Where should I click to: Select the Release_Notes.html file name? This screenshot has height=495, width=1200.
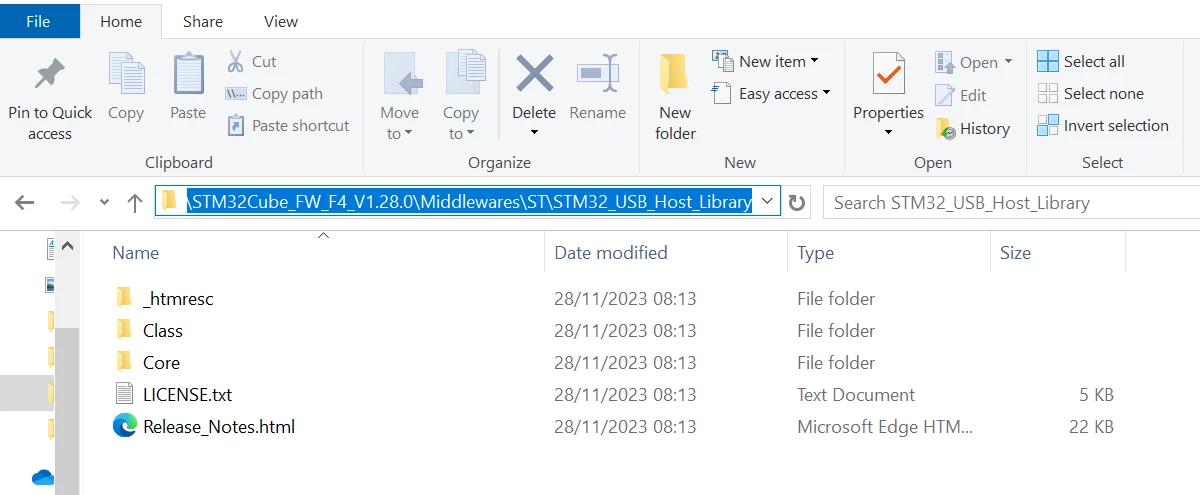(219, 427)
